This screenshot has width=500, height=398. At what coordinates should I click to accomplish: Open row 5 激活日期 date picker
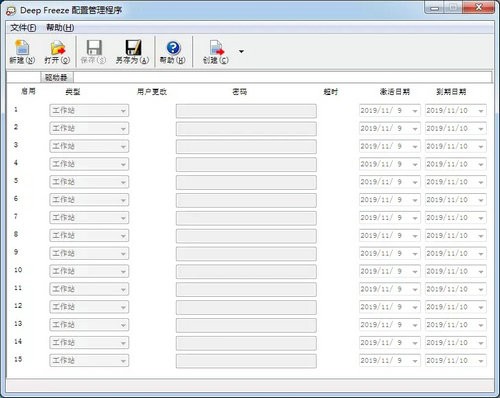[415, 182]
